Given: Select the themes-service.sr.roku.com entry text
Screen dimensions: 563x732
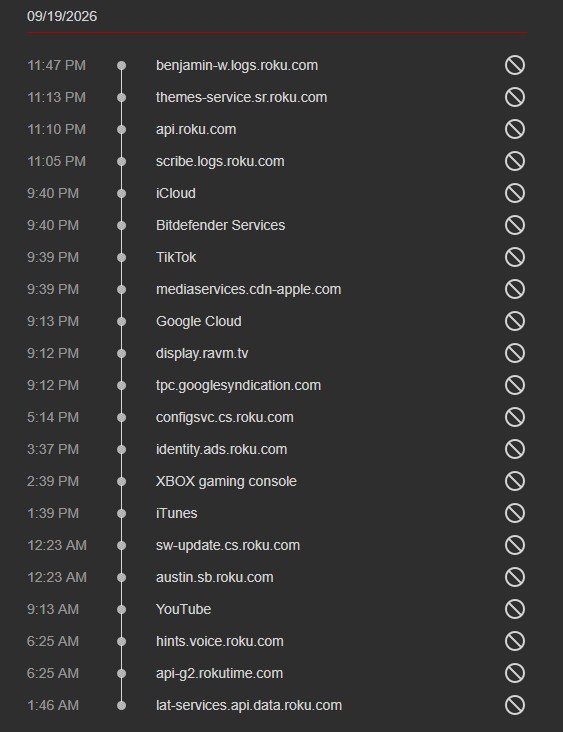Looking at the screenshot, I should [x=241, y=97].
